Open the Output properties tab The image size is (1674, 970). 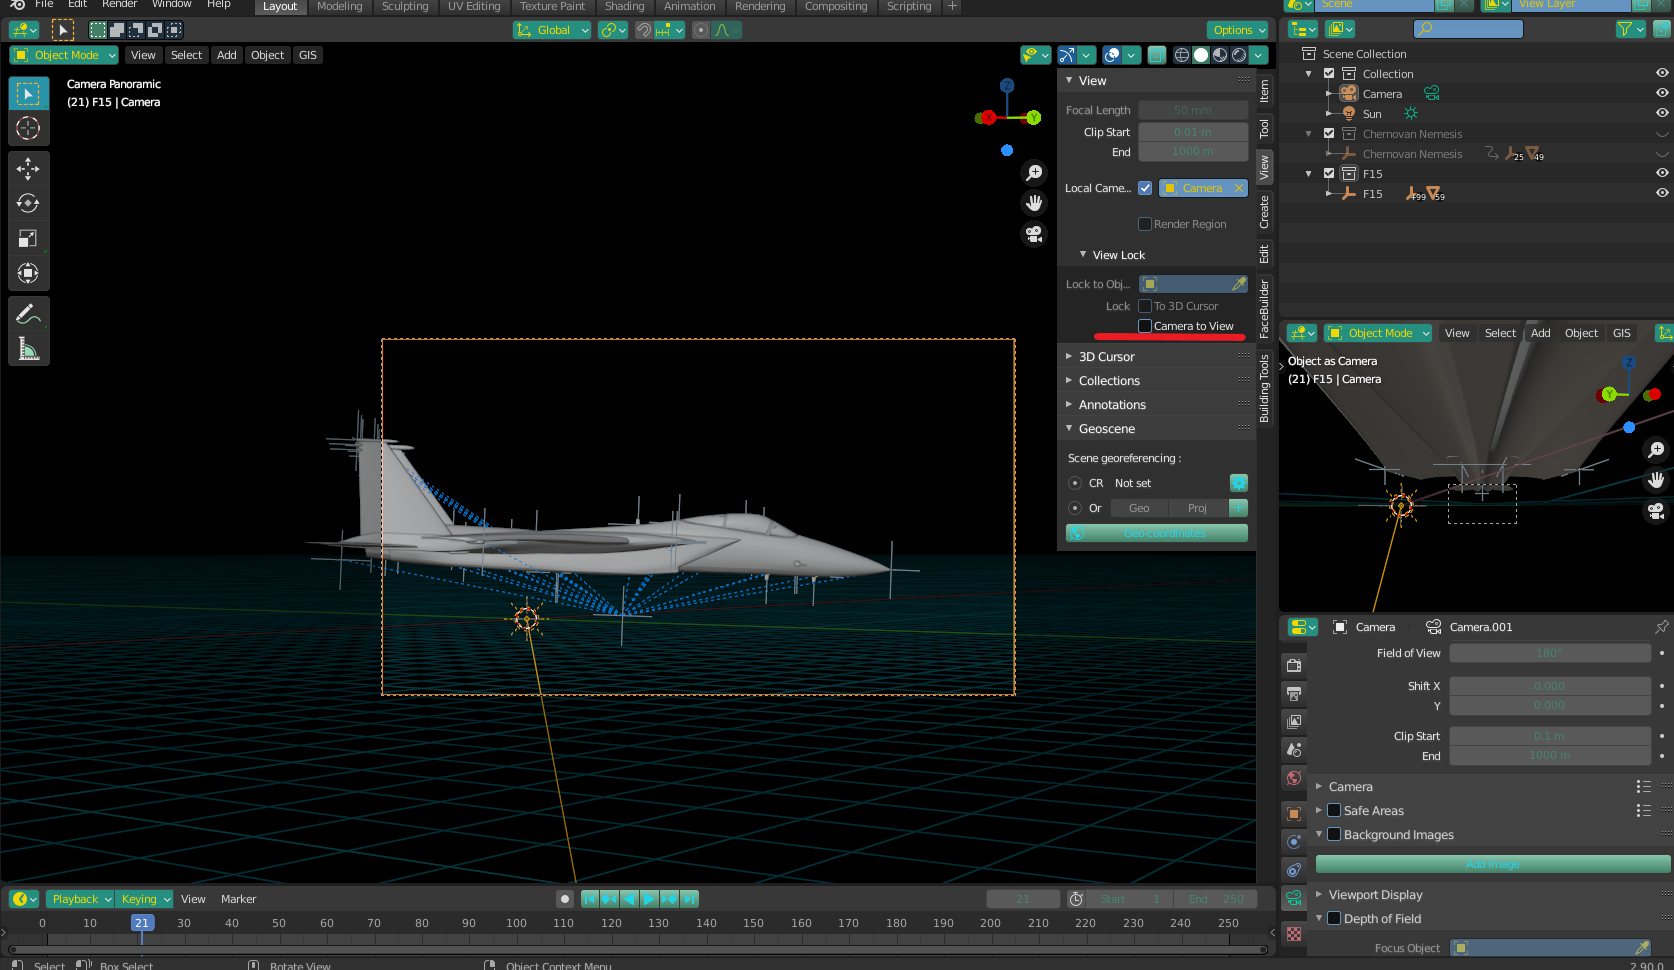(x=1294, y=693)
